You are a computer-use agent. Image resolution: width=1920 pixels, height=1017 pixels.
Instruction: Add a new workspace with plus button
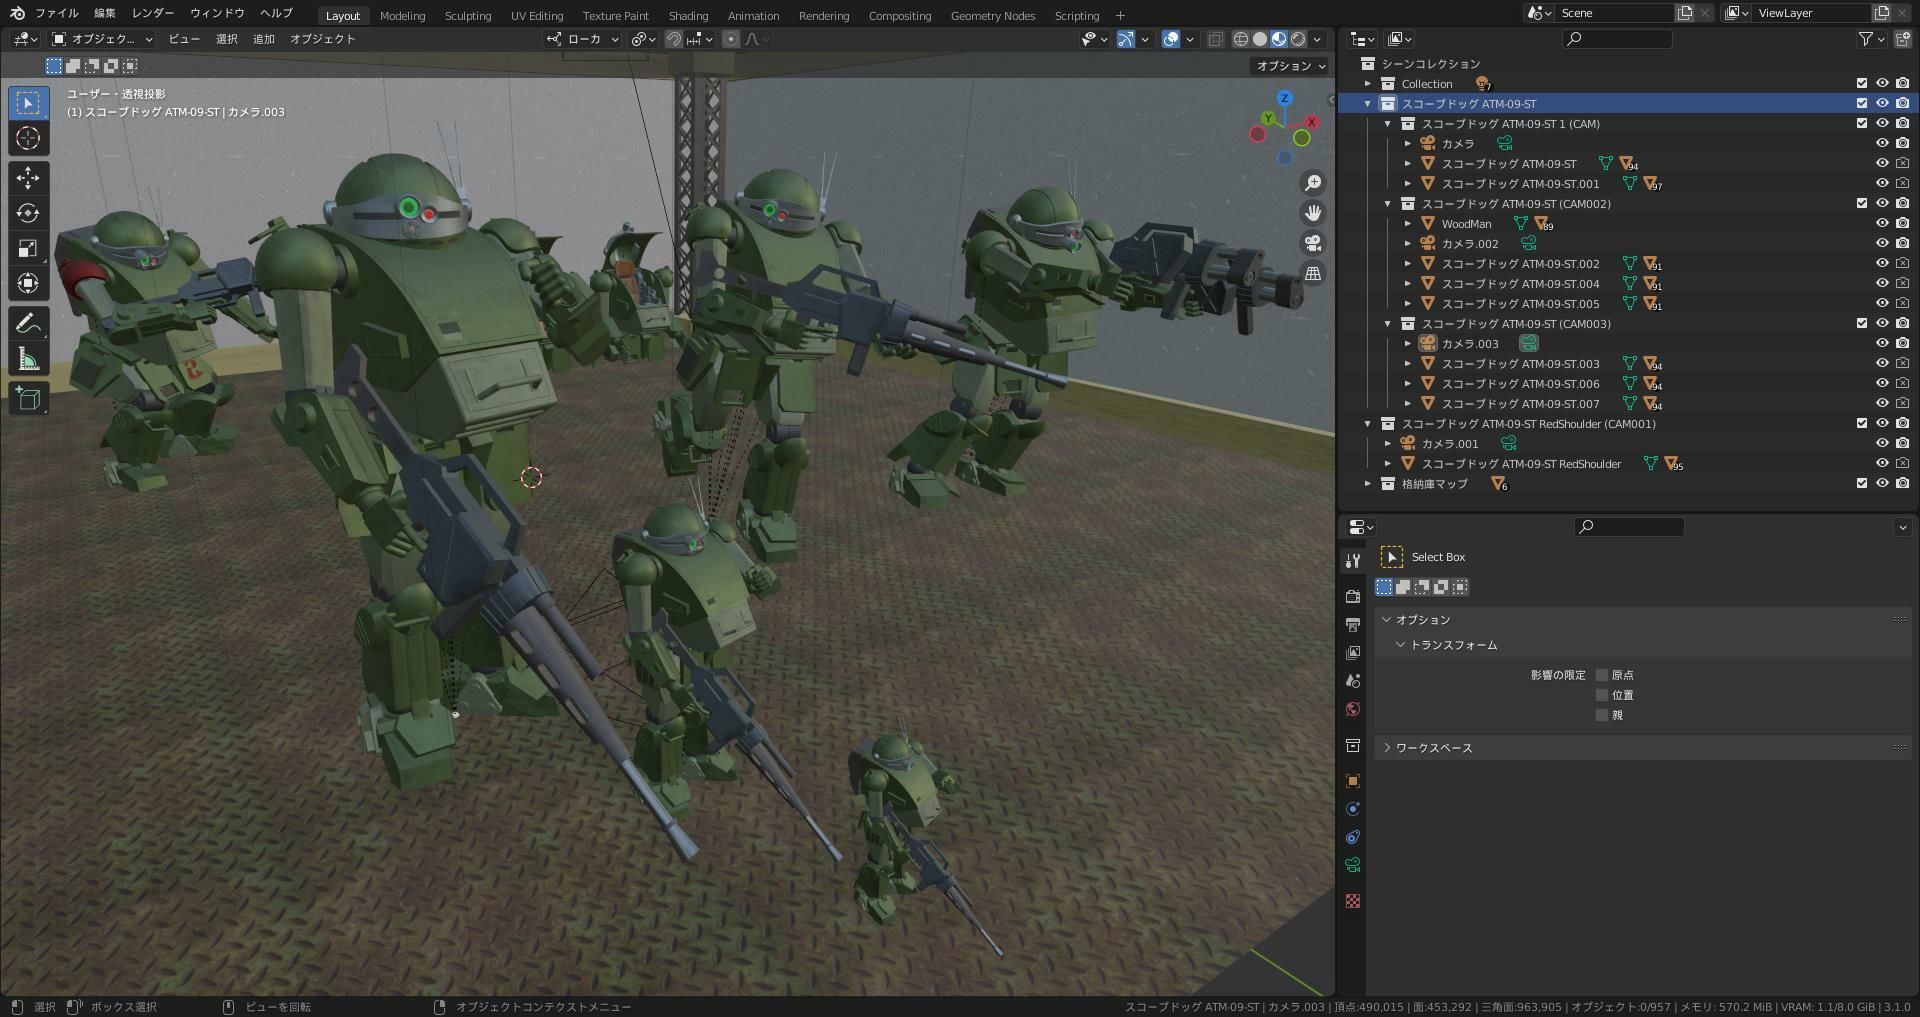pyautogui.click(x=1120, y=16)
